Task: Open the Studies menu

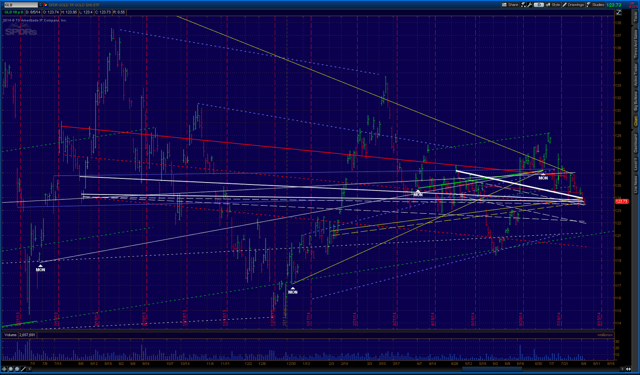Action: (x=596, y=5)
